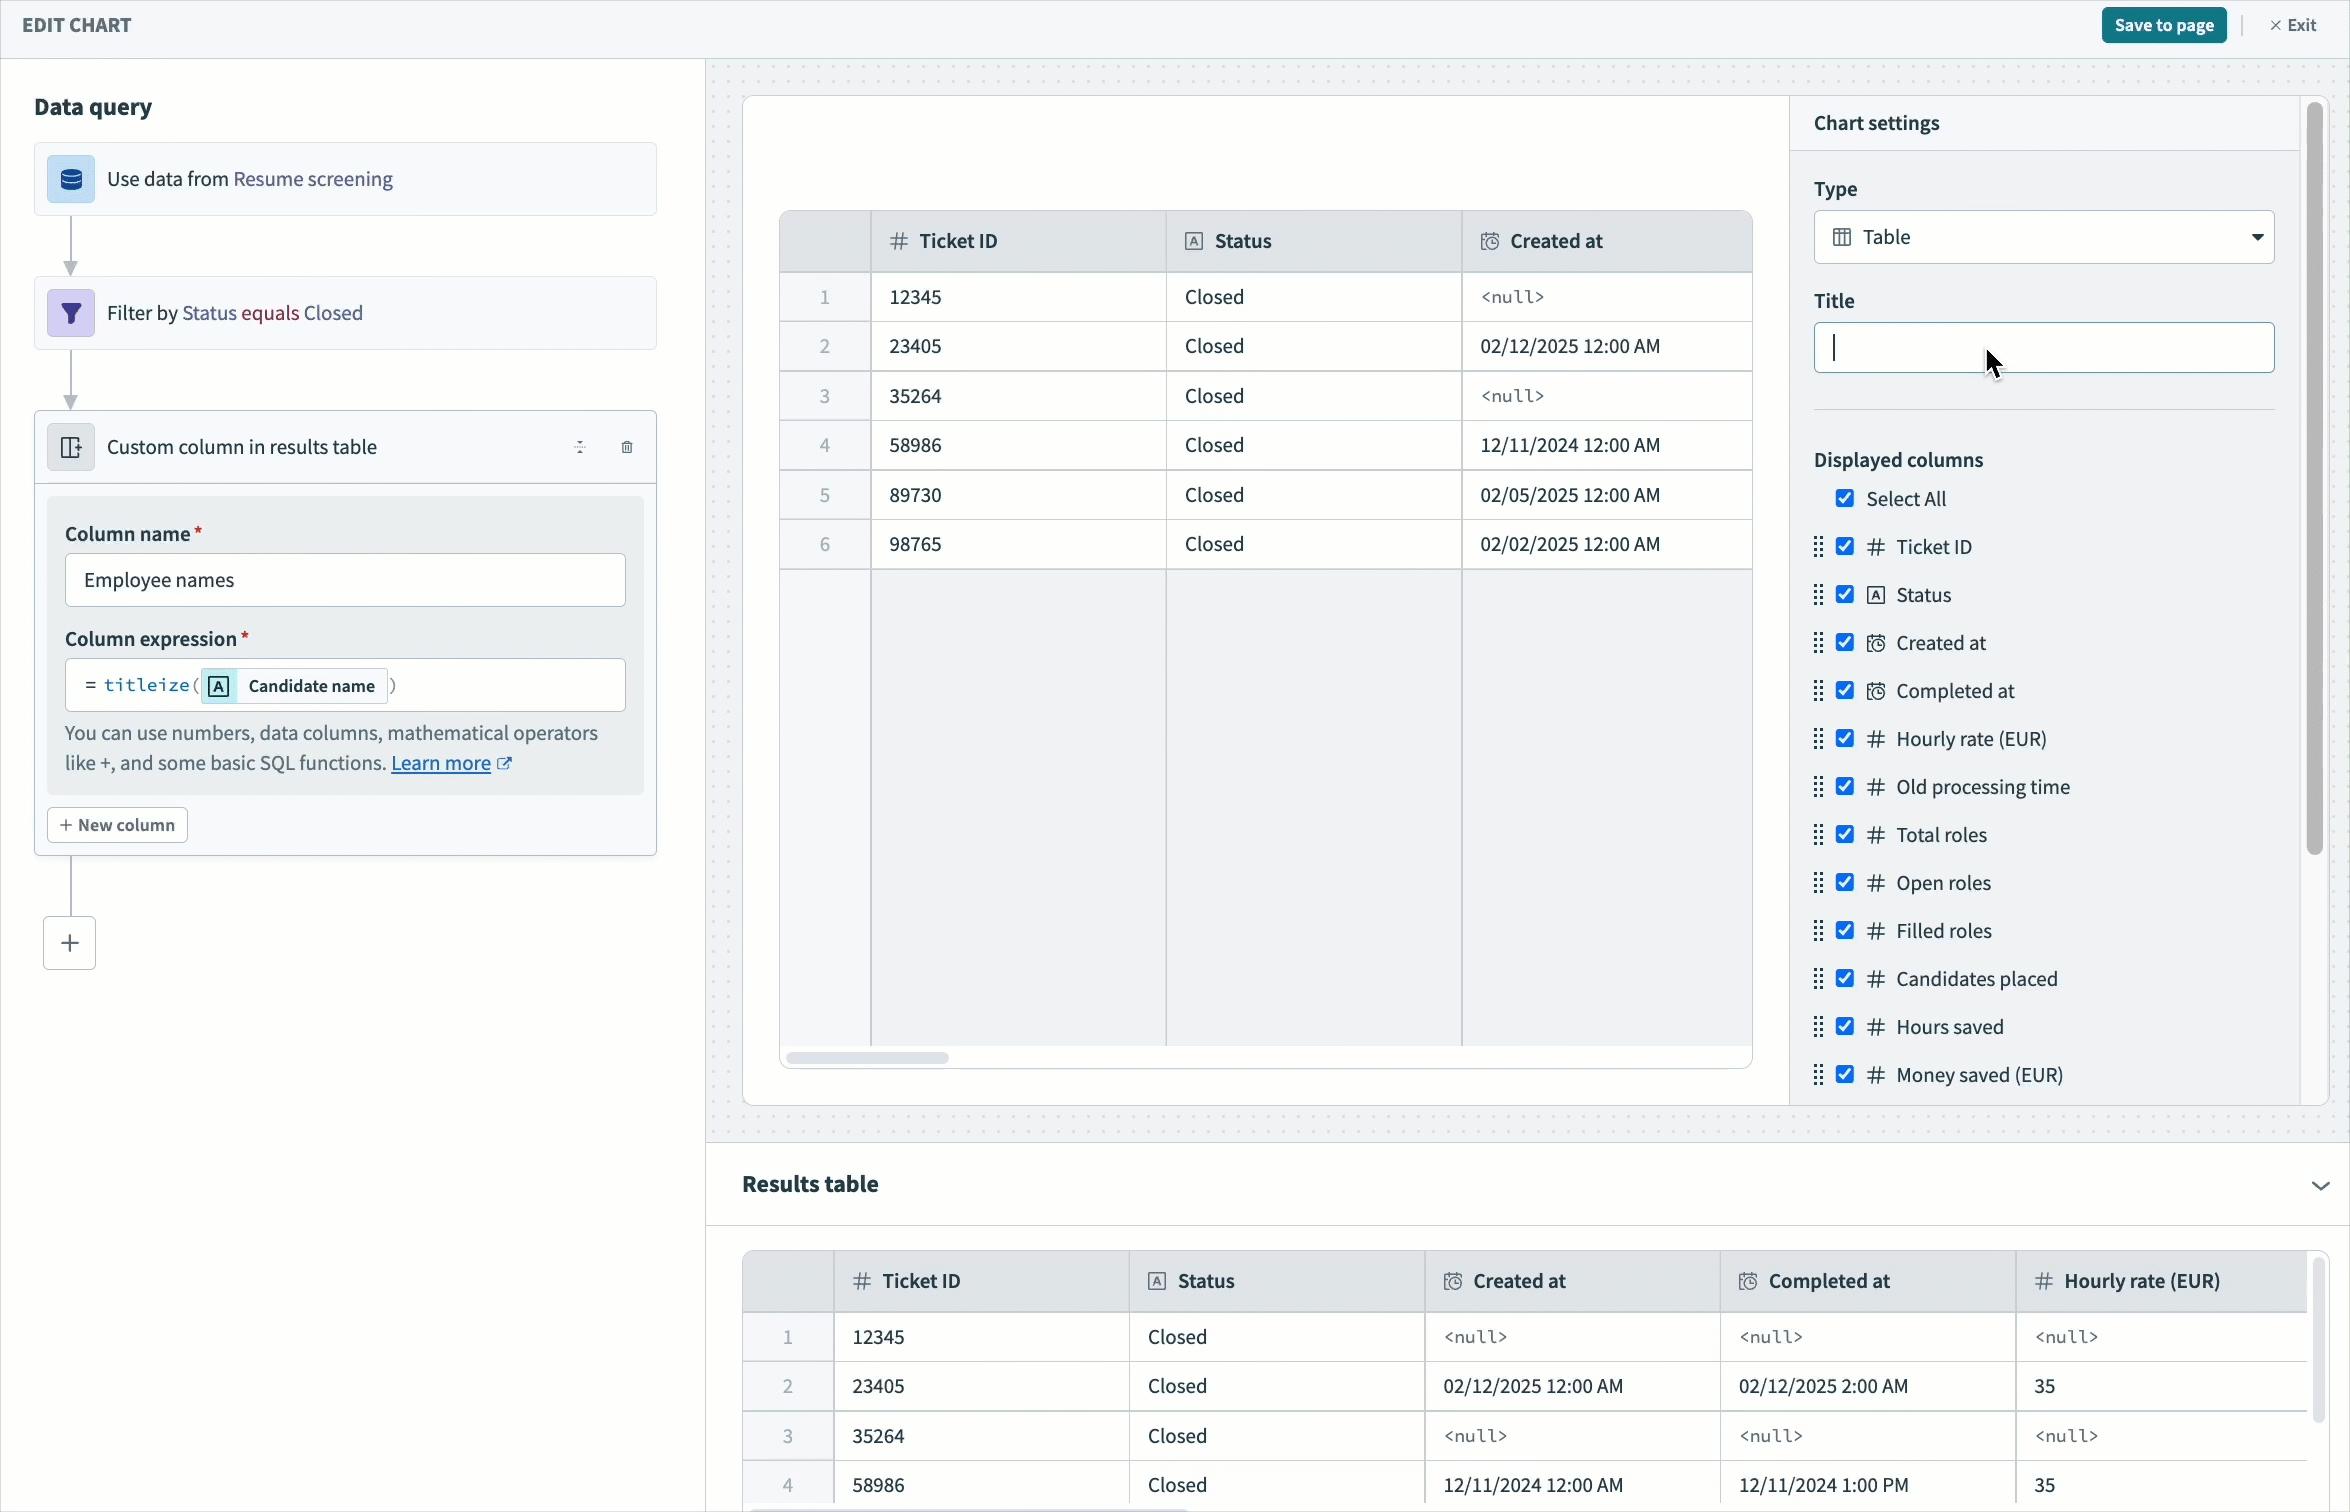The image size is (2350, 1512).
Task: Delete custom column using the trash icon
Action: coord(627,447)
